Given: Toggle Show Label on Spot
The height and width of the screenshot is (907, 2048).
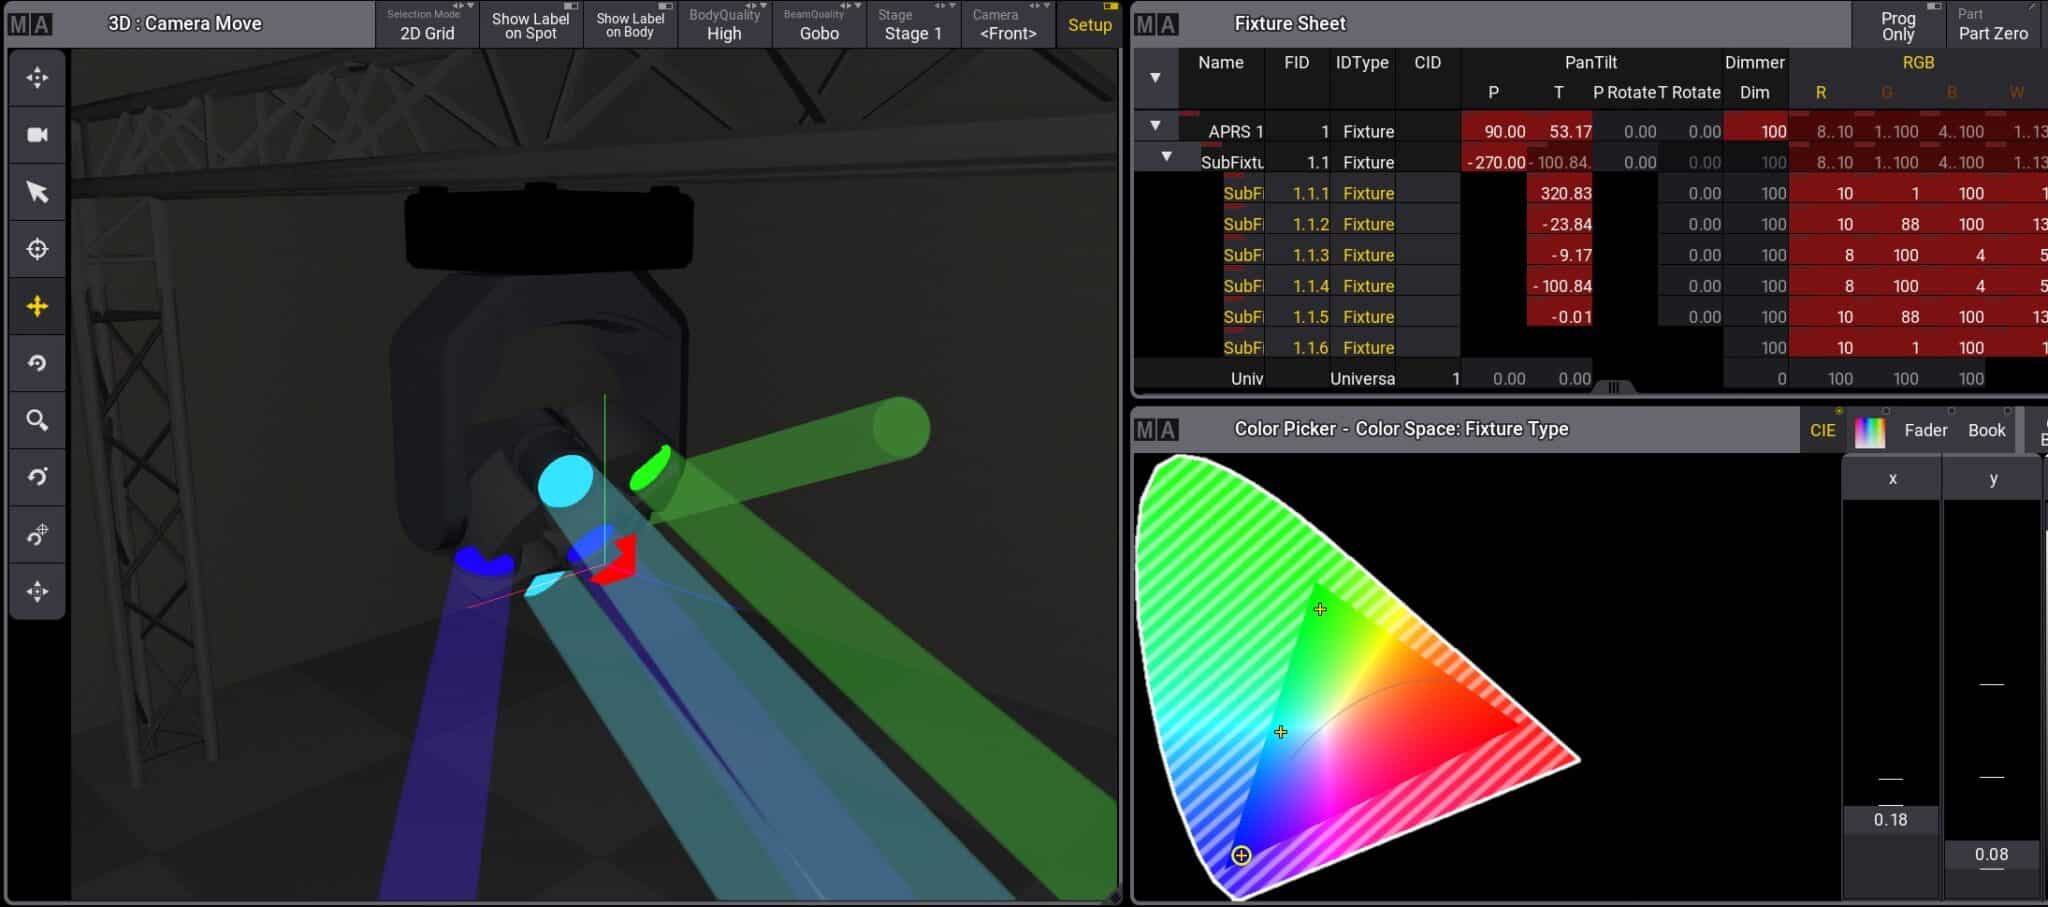Looking at the screenshot, I should coord(530,25).
